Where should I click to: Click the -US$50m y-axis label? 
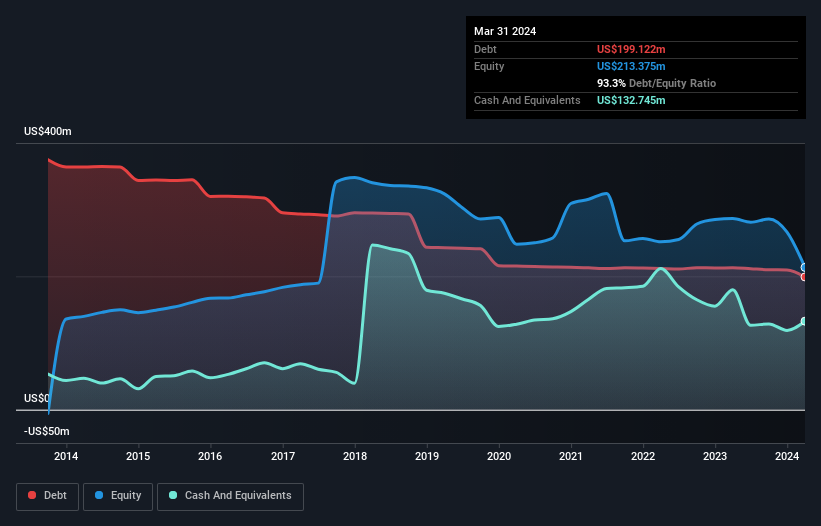tap(47, 431)
